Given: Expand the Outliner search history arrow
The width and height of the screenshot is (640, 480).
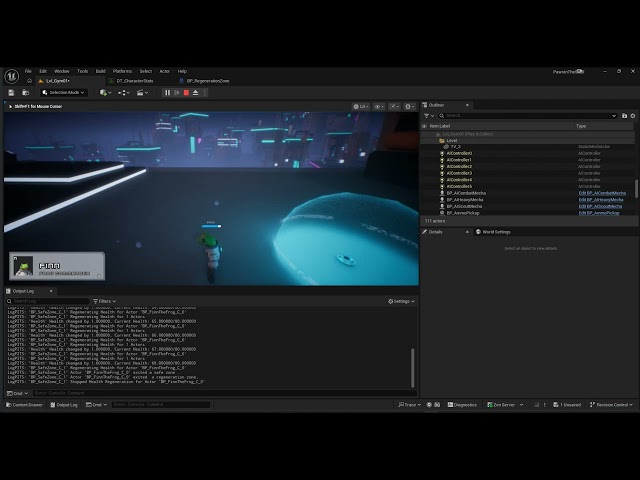Looking at the screenshot, I should pyautogui.click(x=614, y=116).
